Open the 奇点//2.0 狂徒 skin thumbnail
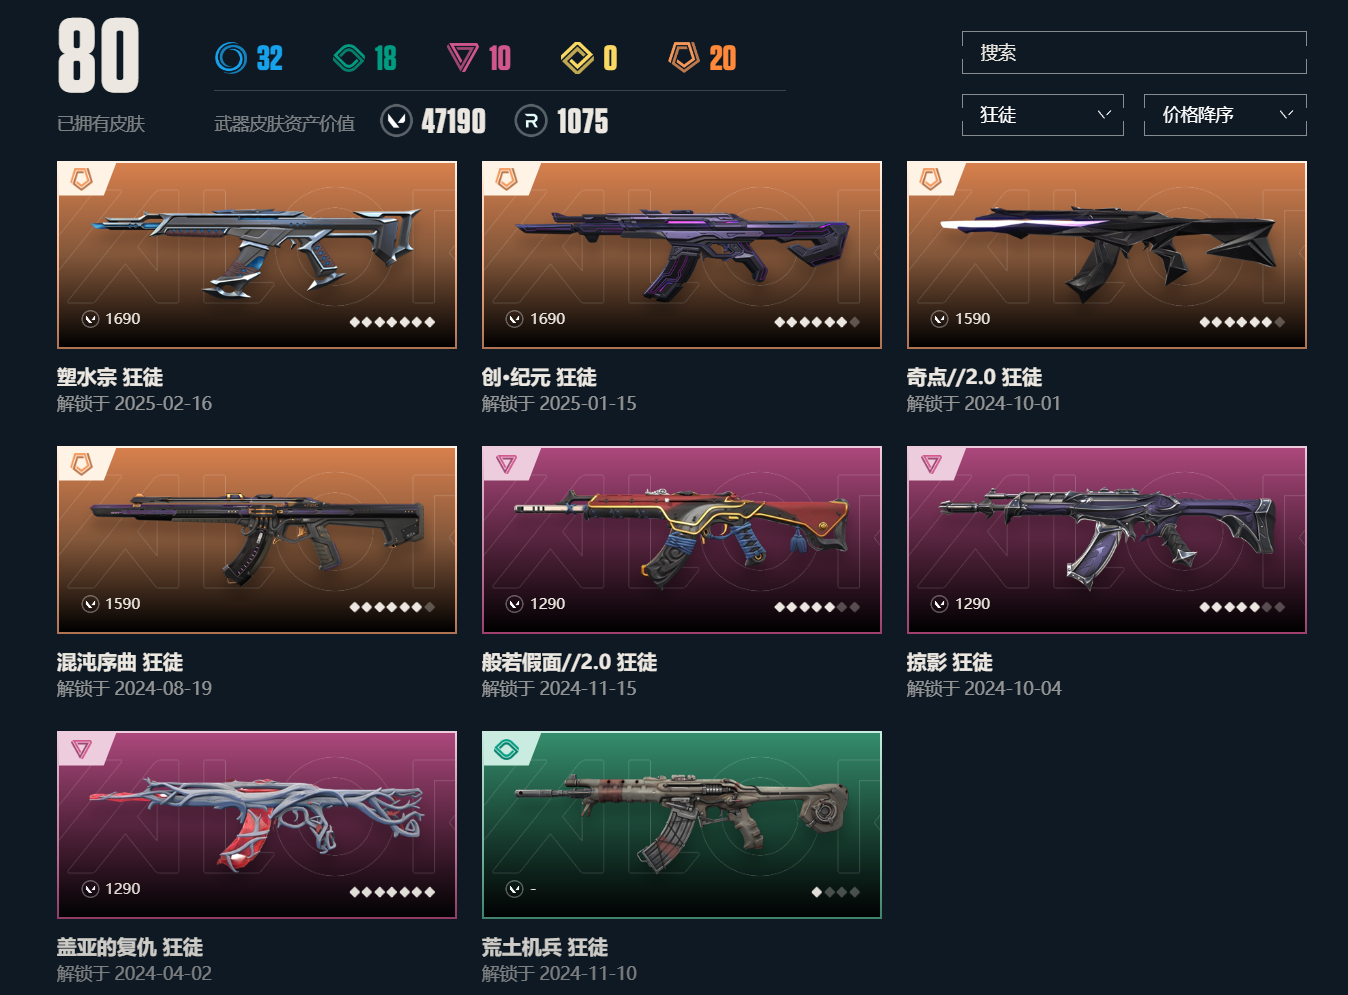The height and width of the screenshot is (995, 1348). [1107, 255]
